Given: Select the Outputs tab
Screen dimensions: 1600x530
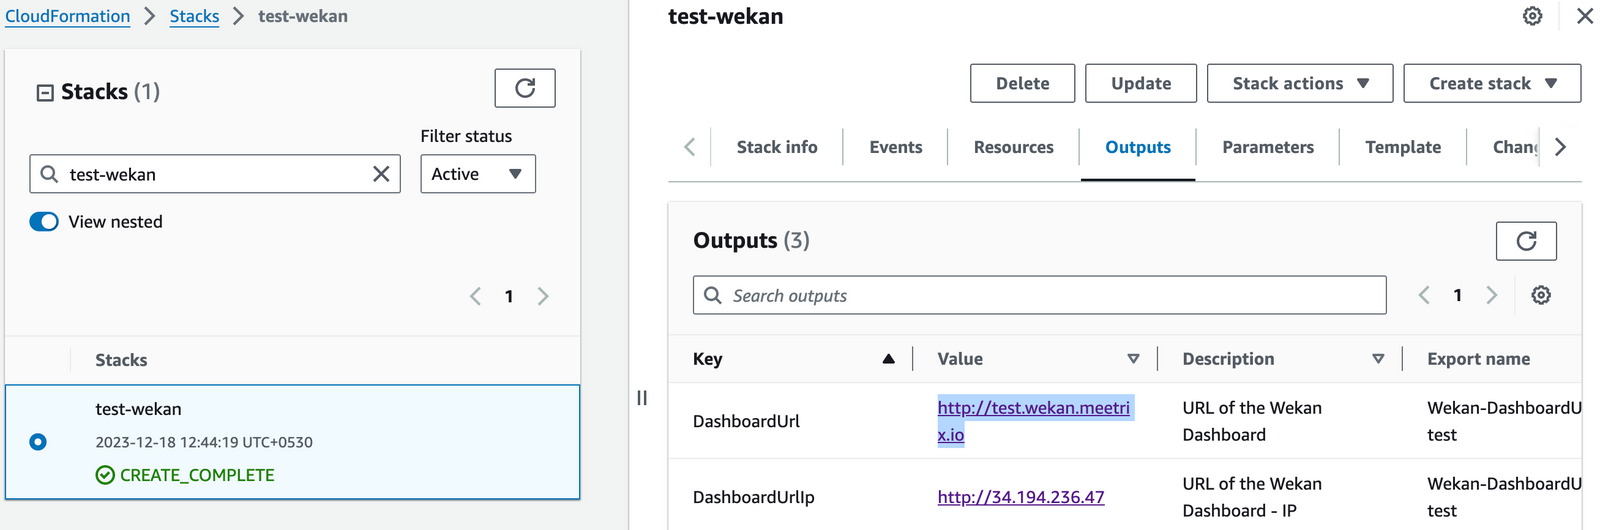Looking at the screenshot, I should tap(1138, 147).
